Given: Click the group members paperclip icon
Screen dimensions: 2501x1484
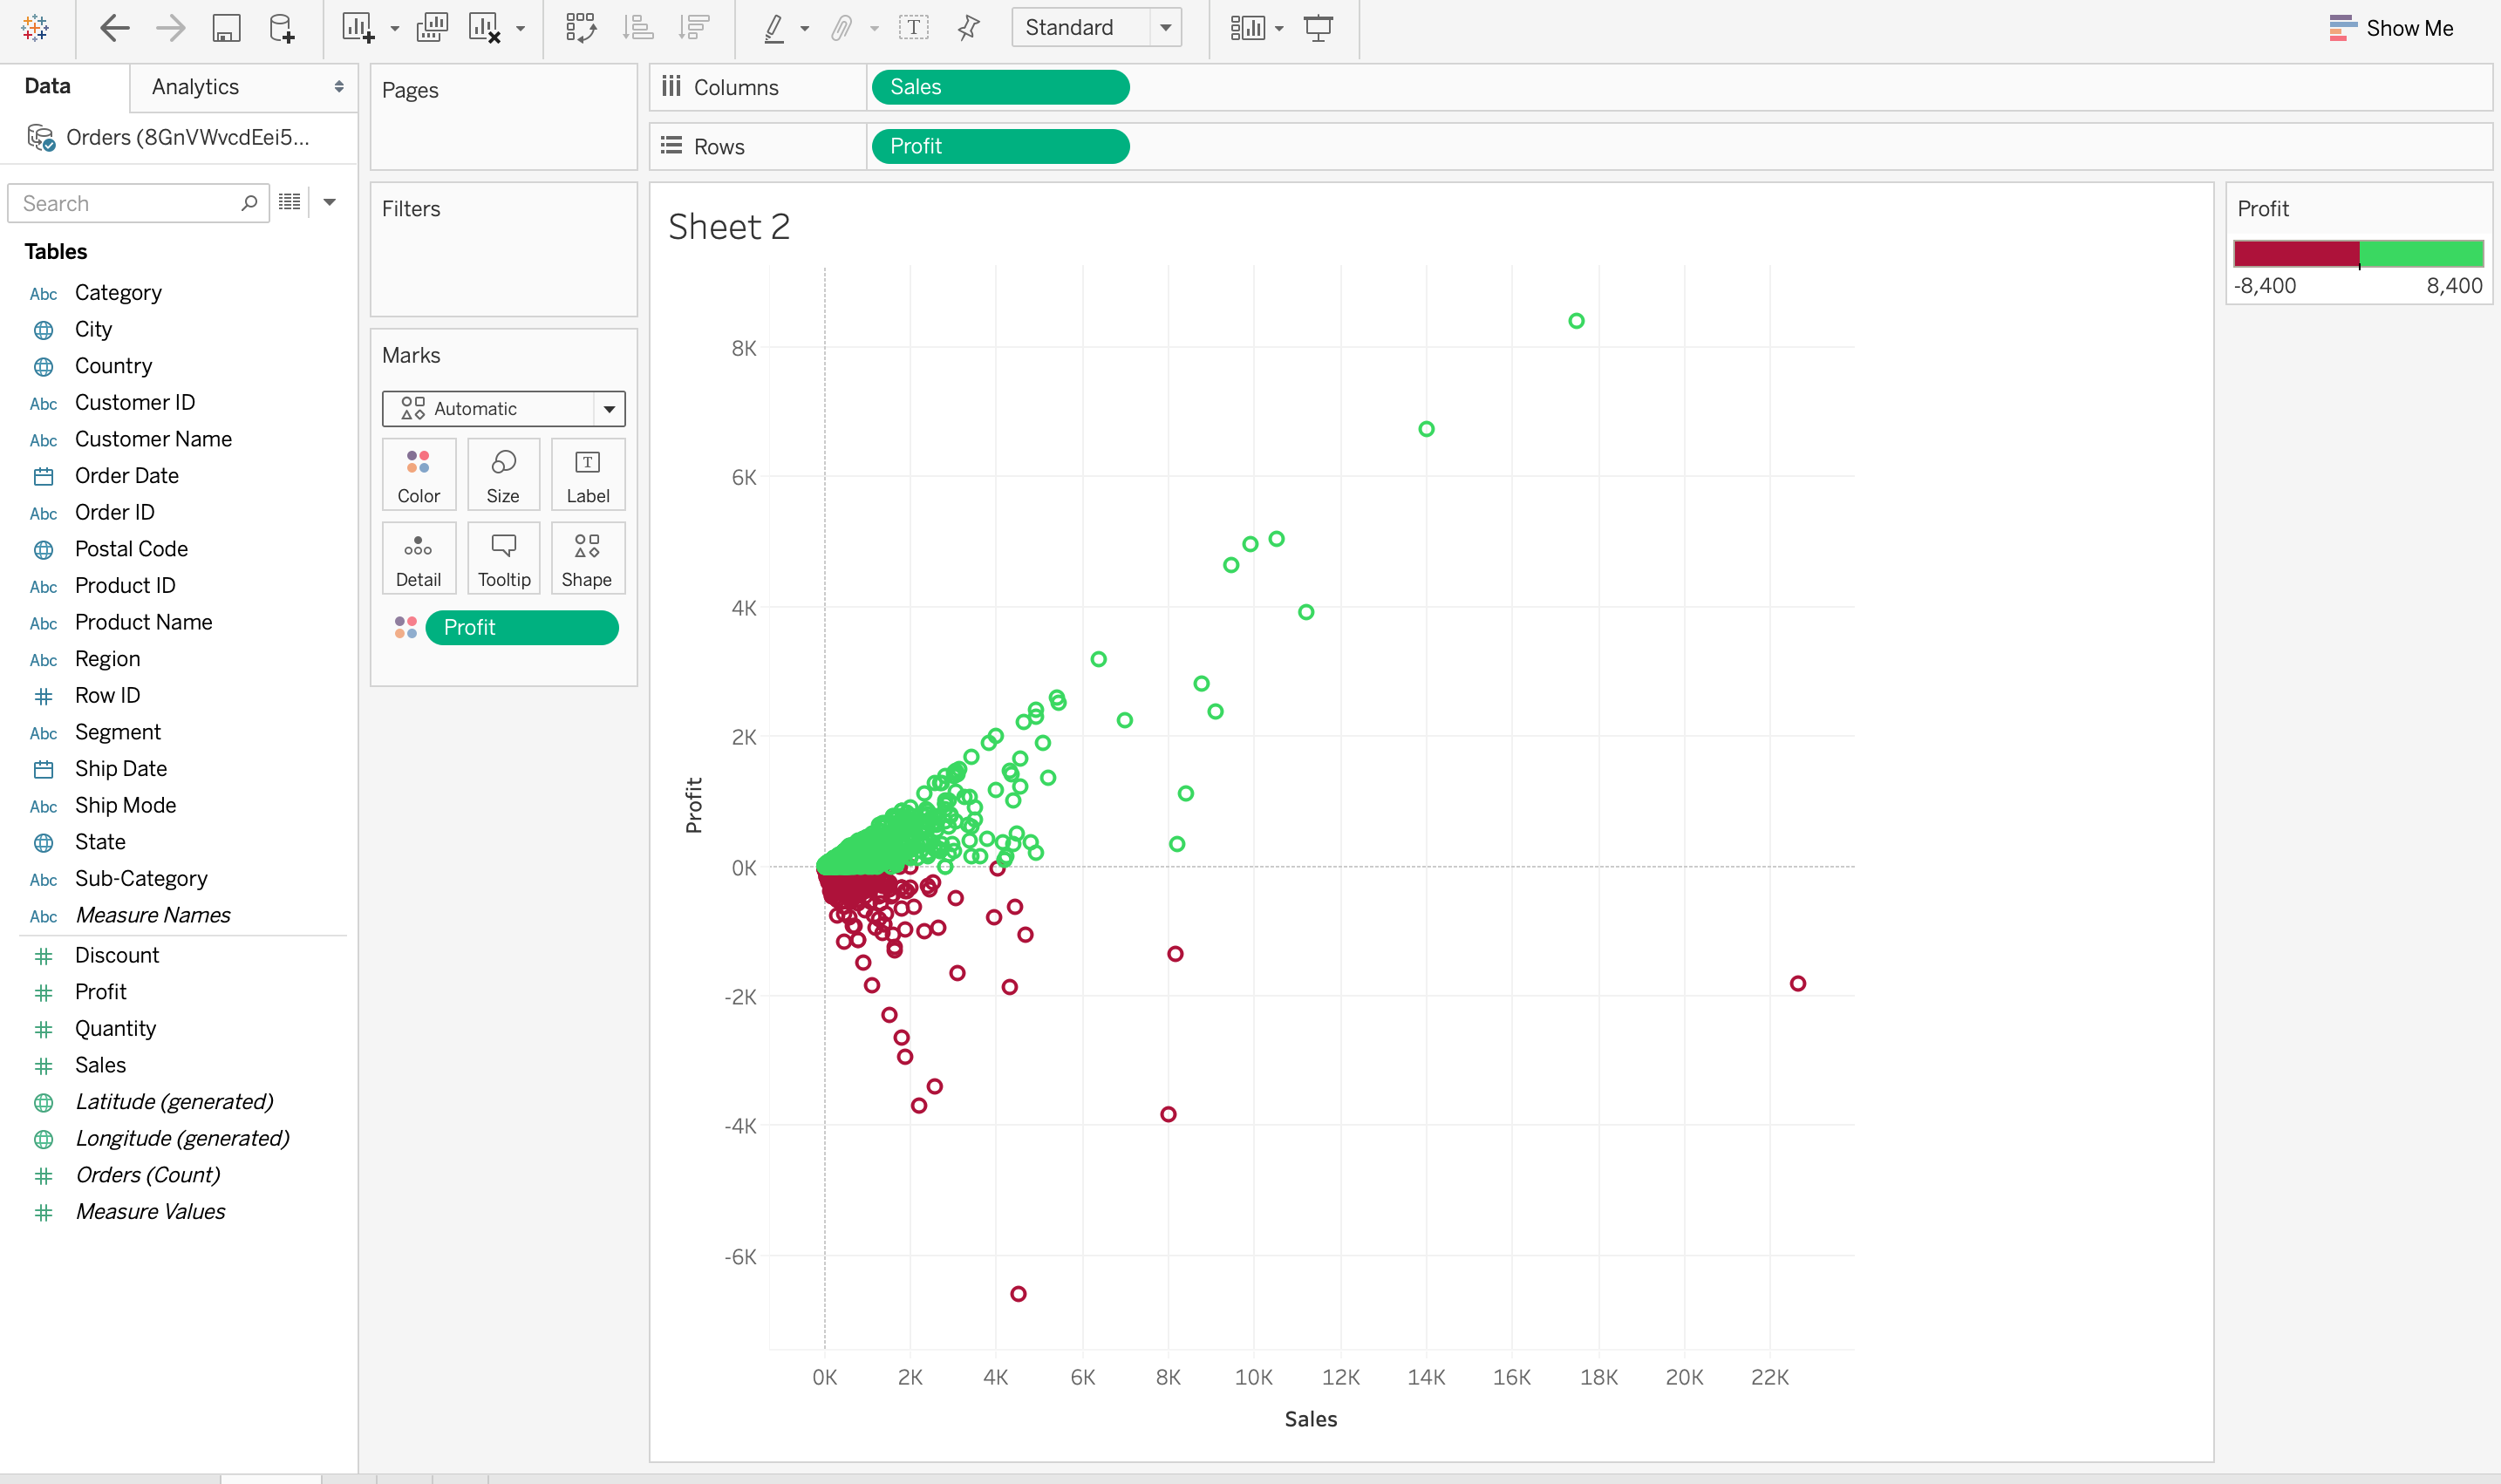Looking at the screenshot, I should [x=842, y=27].
